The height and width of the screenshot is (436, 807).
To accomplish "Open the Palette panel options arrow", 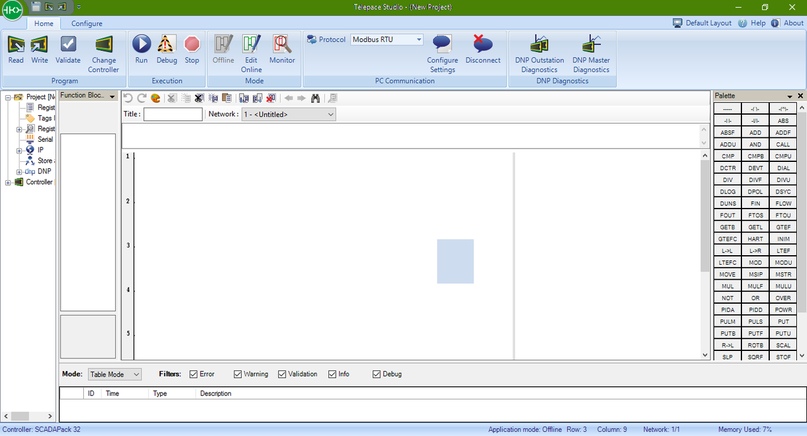I will [x=790, y=96].
